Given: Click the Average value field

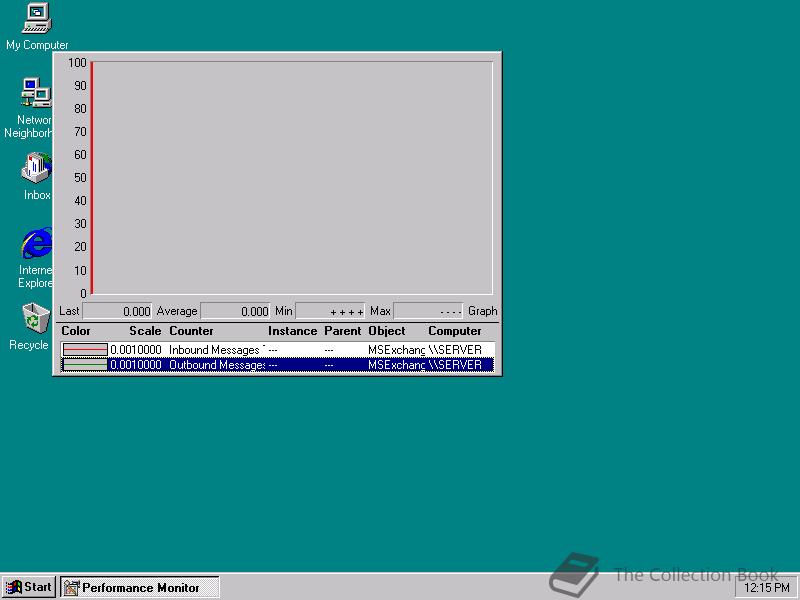Looking at the screenshot, I should 235,311.
